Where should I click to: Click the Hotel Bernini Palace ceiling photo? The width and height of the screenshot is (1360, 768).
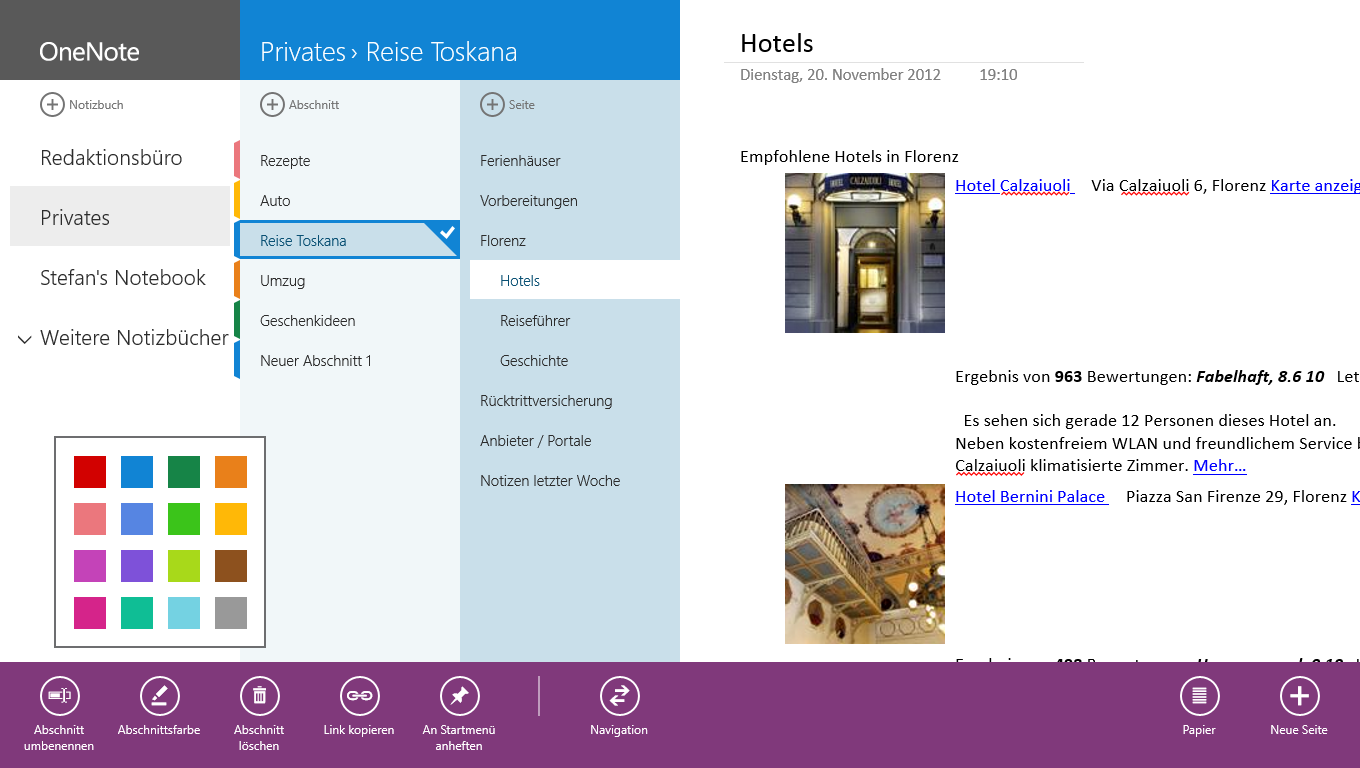864,563
